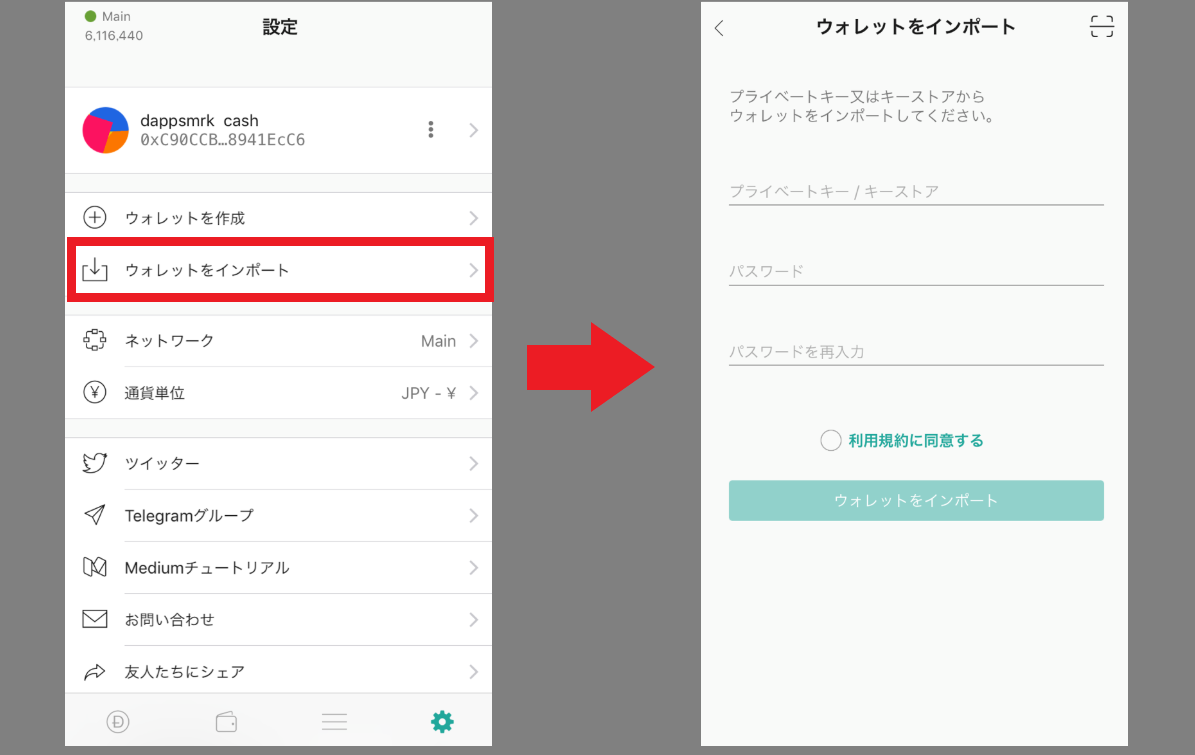
Task: Open chevron on ツイッター row
Action: 473,463
